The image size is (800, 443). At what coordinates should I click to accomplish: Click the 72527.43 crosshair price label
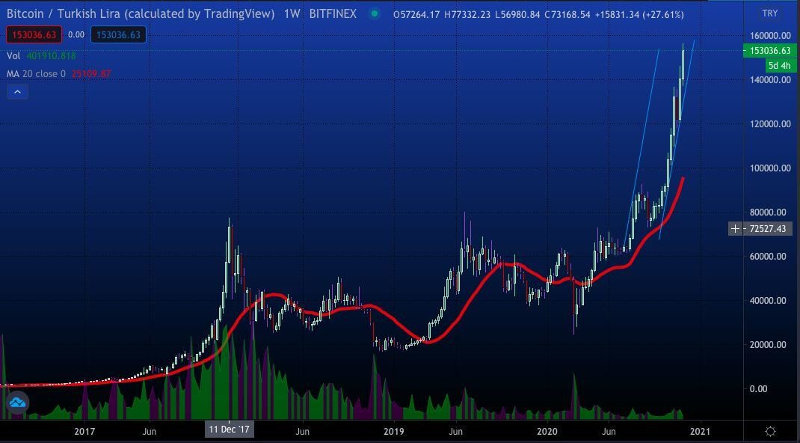pyautogui.click(x=767, y=229)
